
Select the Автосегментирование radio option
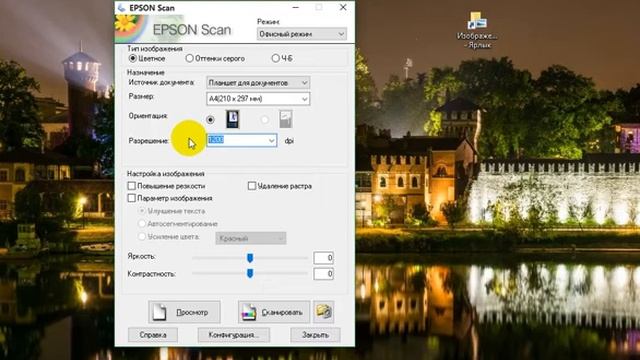coord(142,224)
